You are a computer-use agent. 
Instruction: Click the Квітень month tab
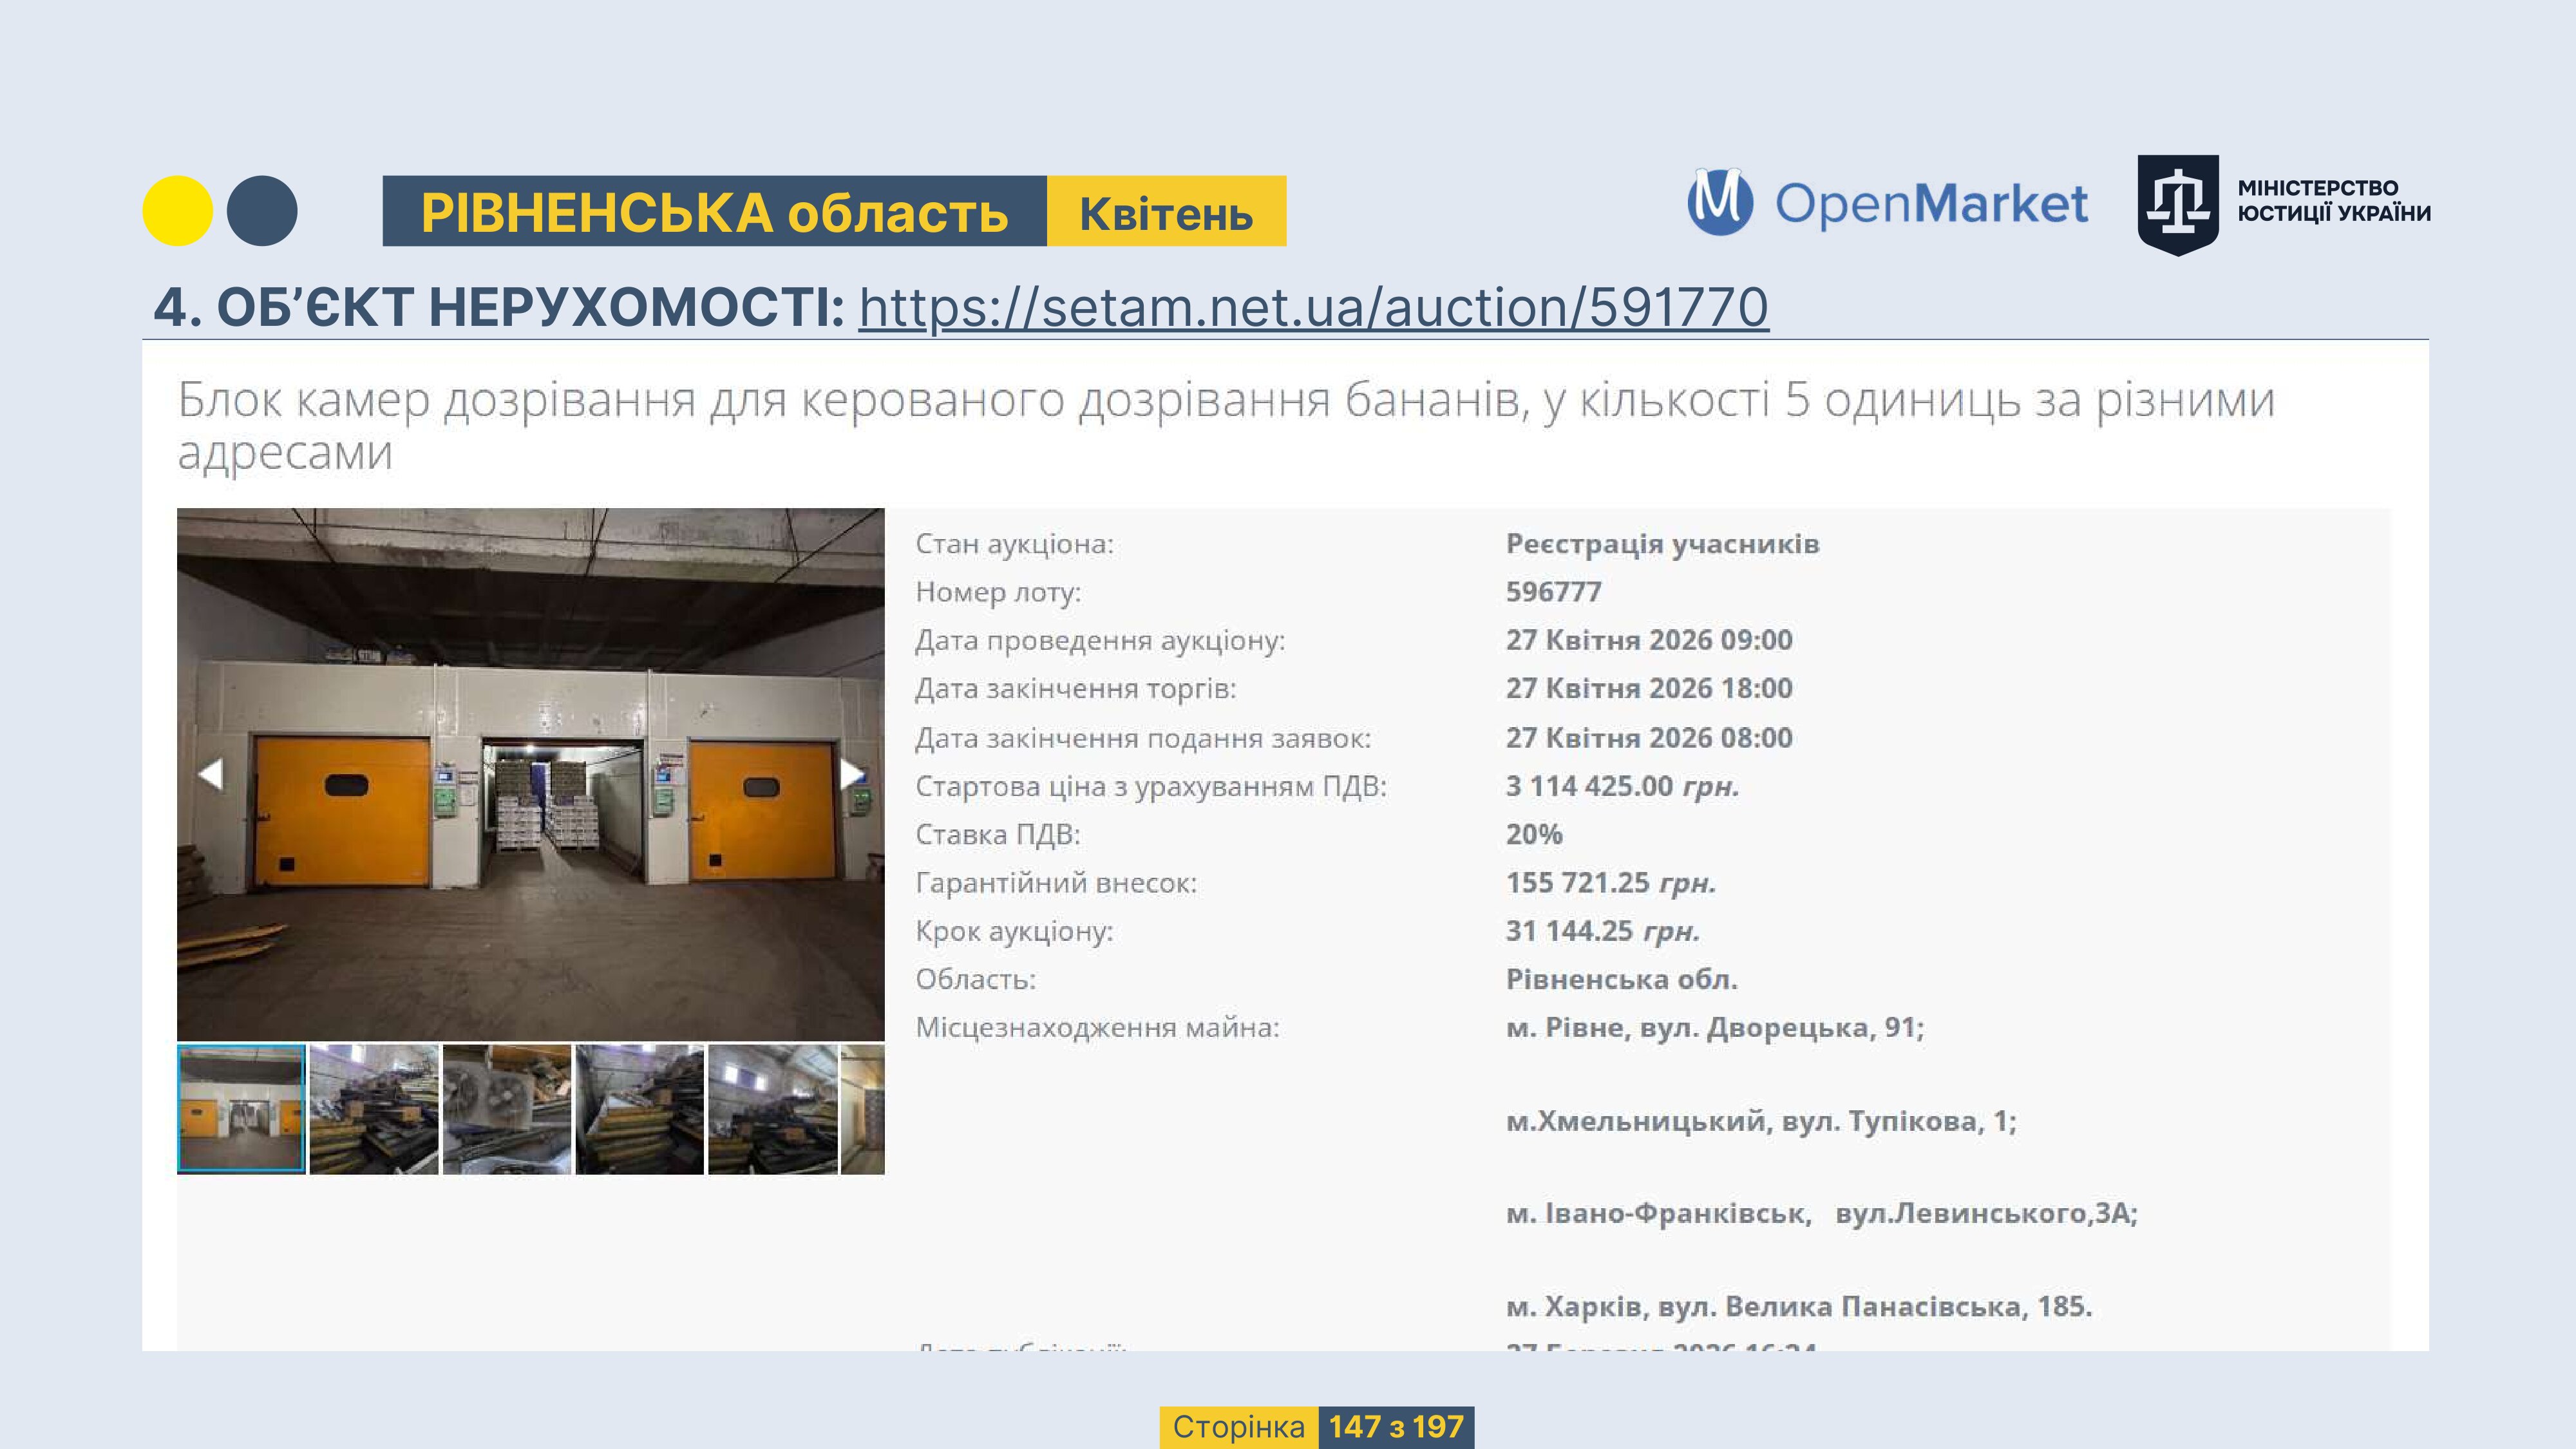1166,212
